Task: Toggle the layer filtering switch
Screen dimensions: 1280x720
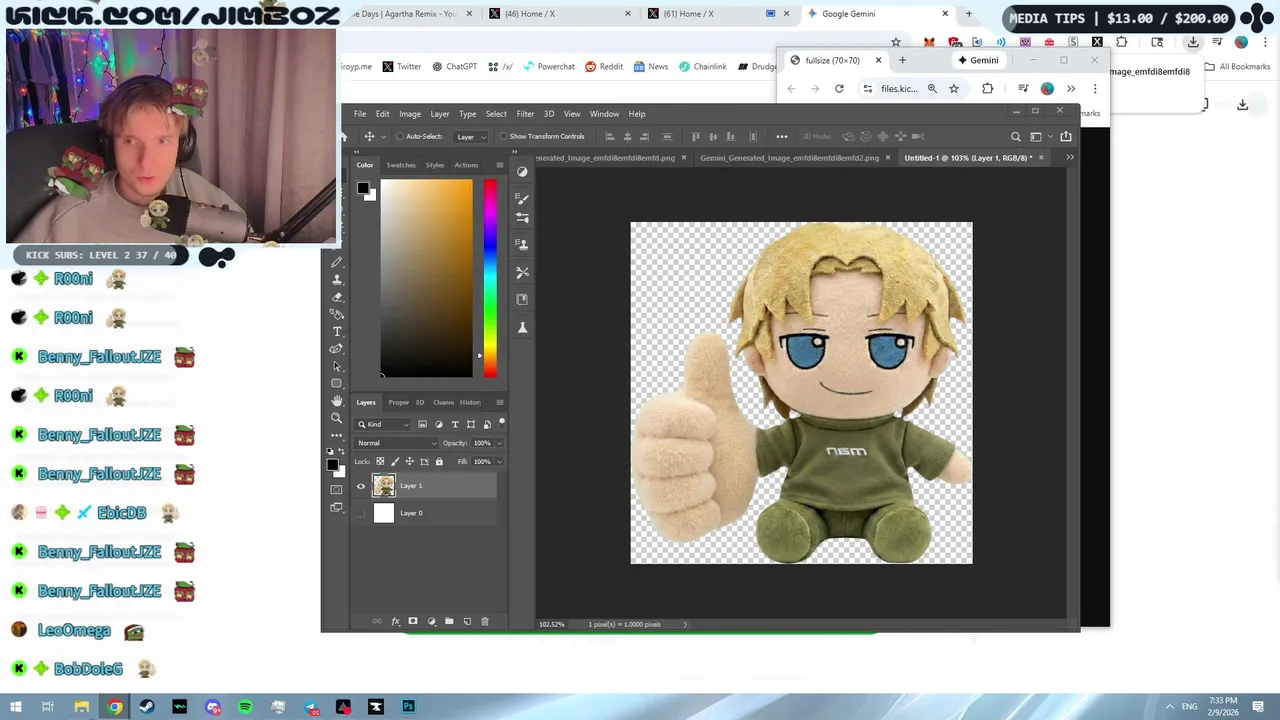Action: (x=502, y=423)
